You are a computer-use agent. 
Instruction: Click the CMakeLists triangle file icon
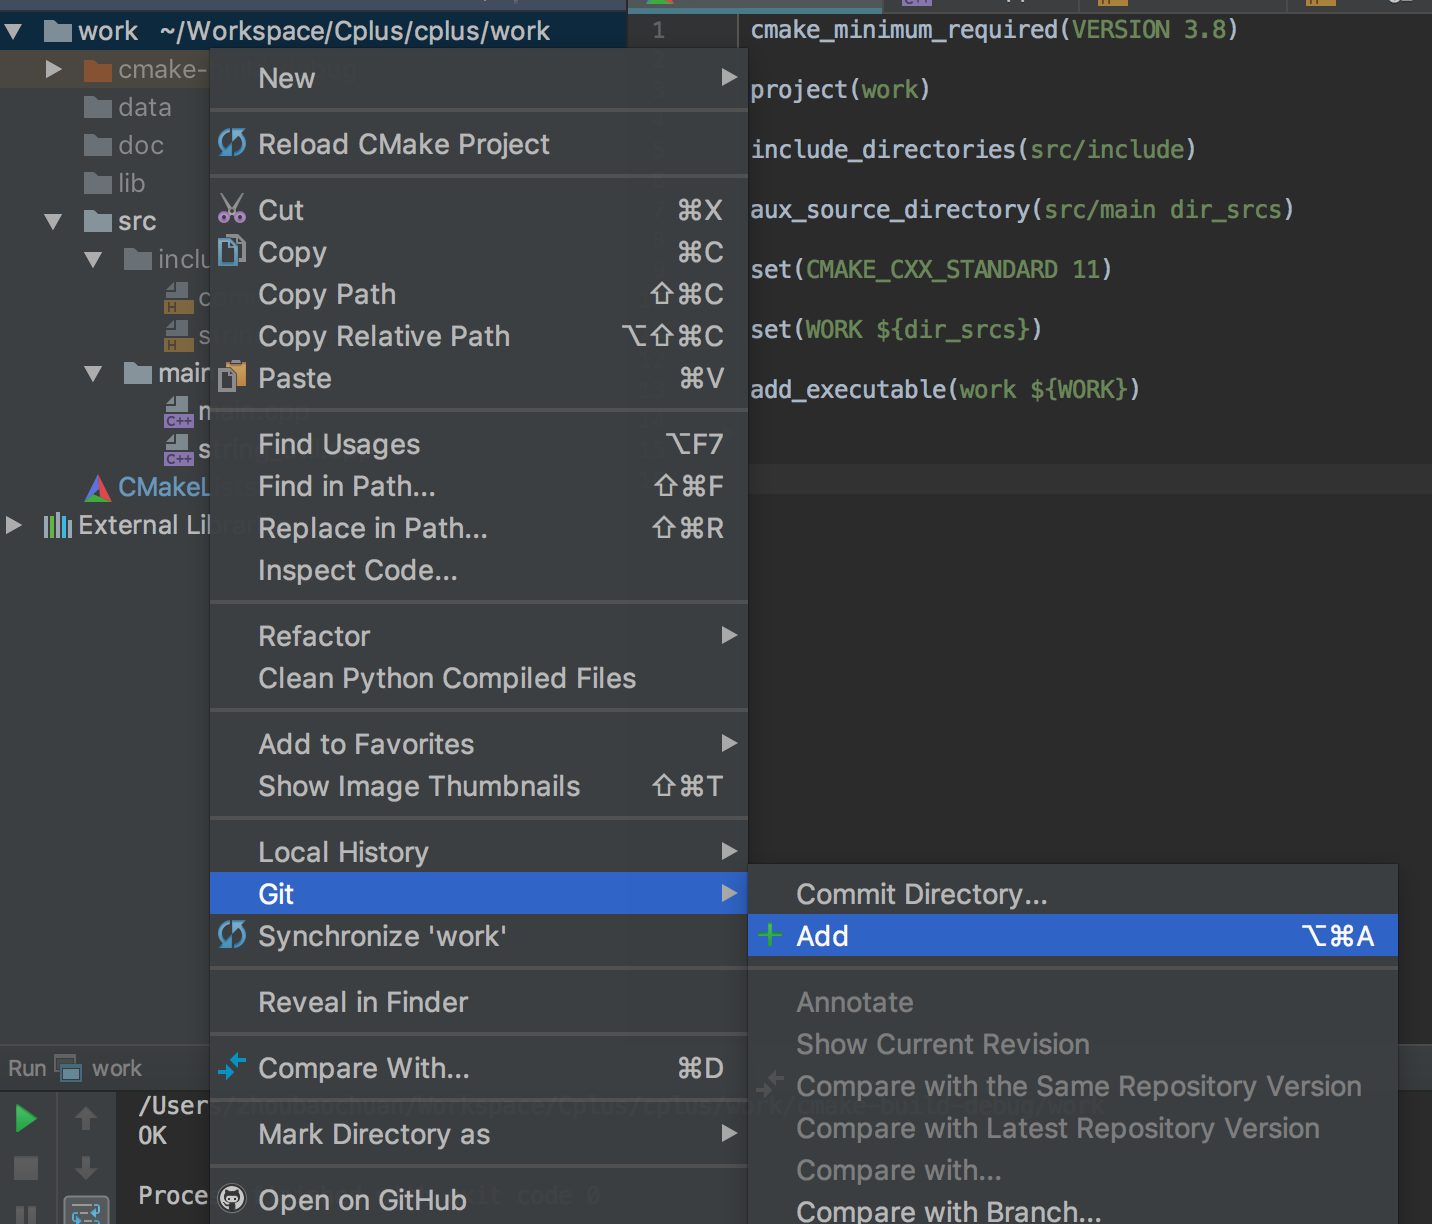[x=97, y=488]
